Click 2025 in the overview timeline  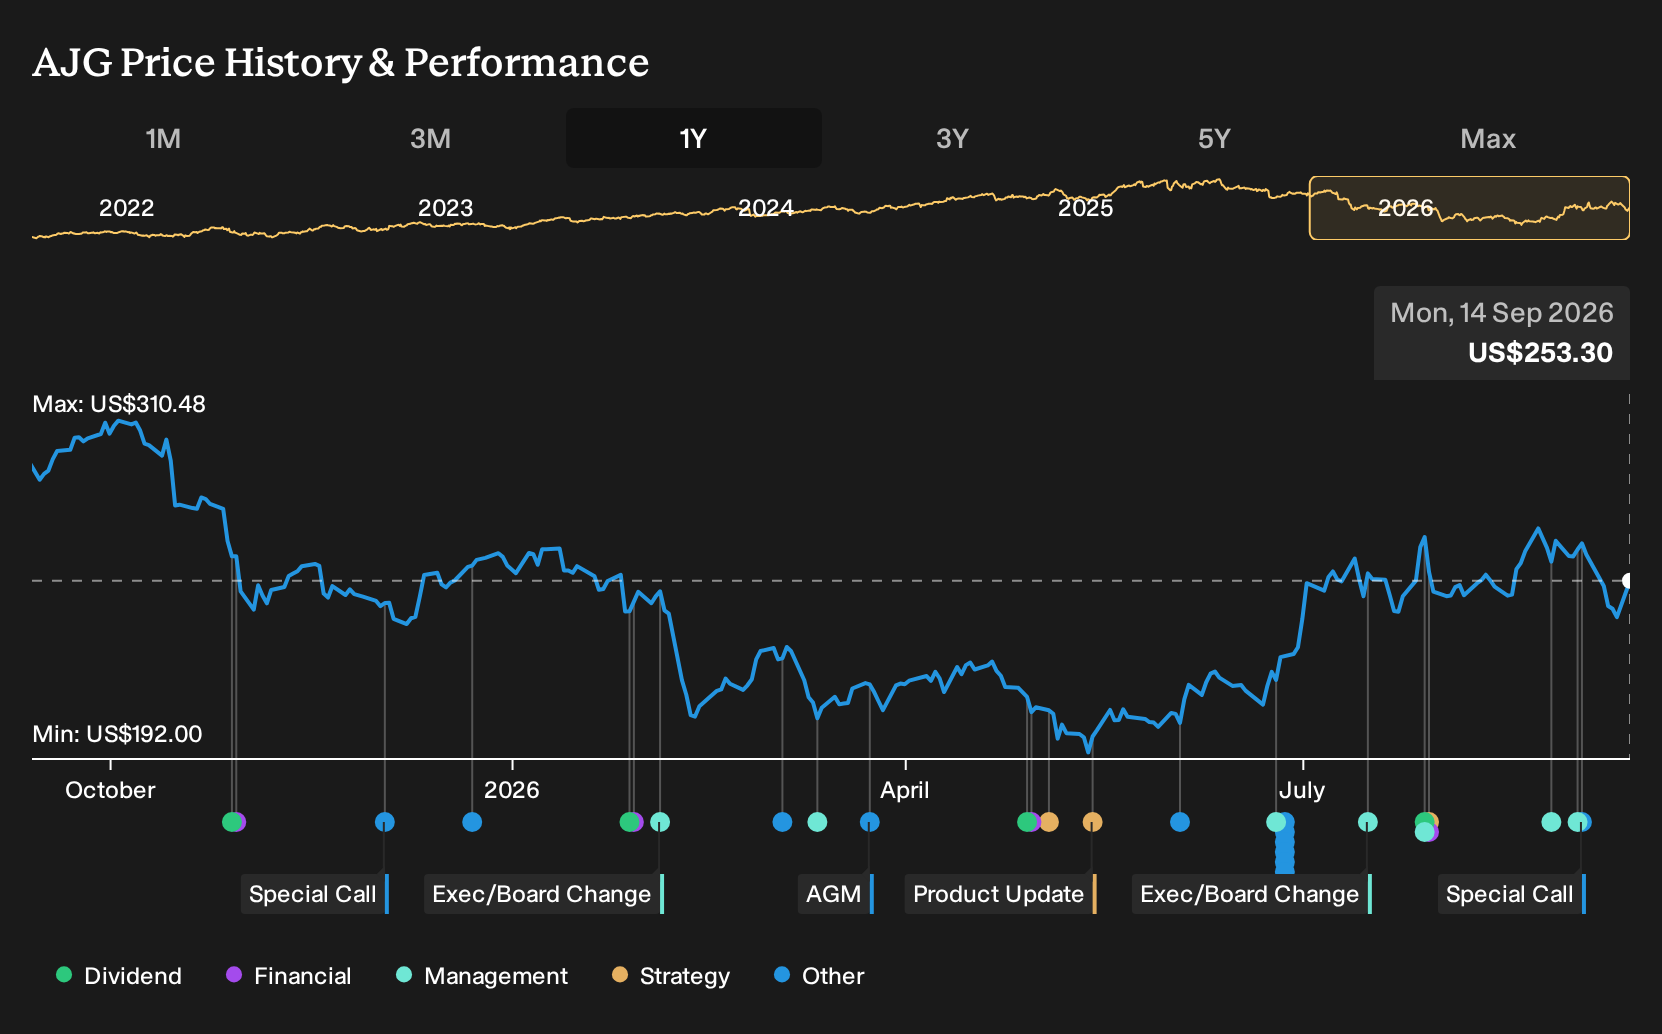pos(1085,208)
